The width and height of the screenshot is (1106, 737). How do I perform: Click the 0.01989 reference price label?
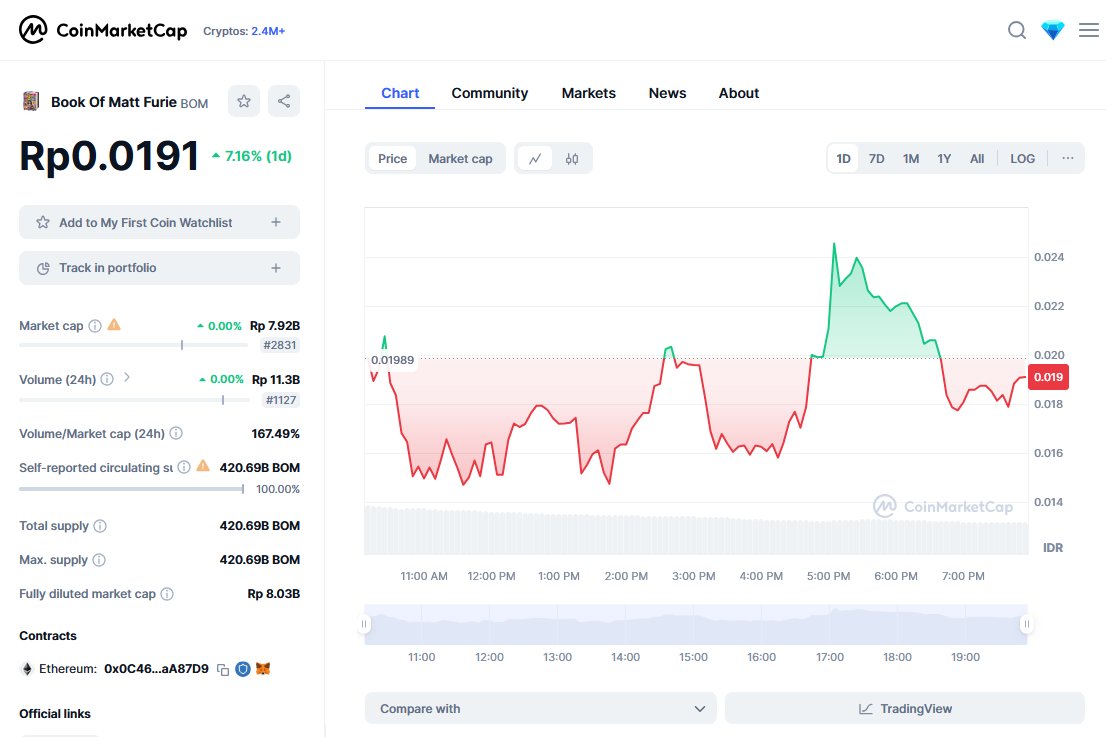pos(393,360)
